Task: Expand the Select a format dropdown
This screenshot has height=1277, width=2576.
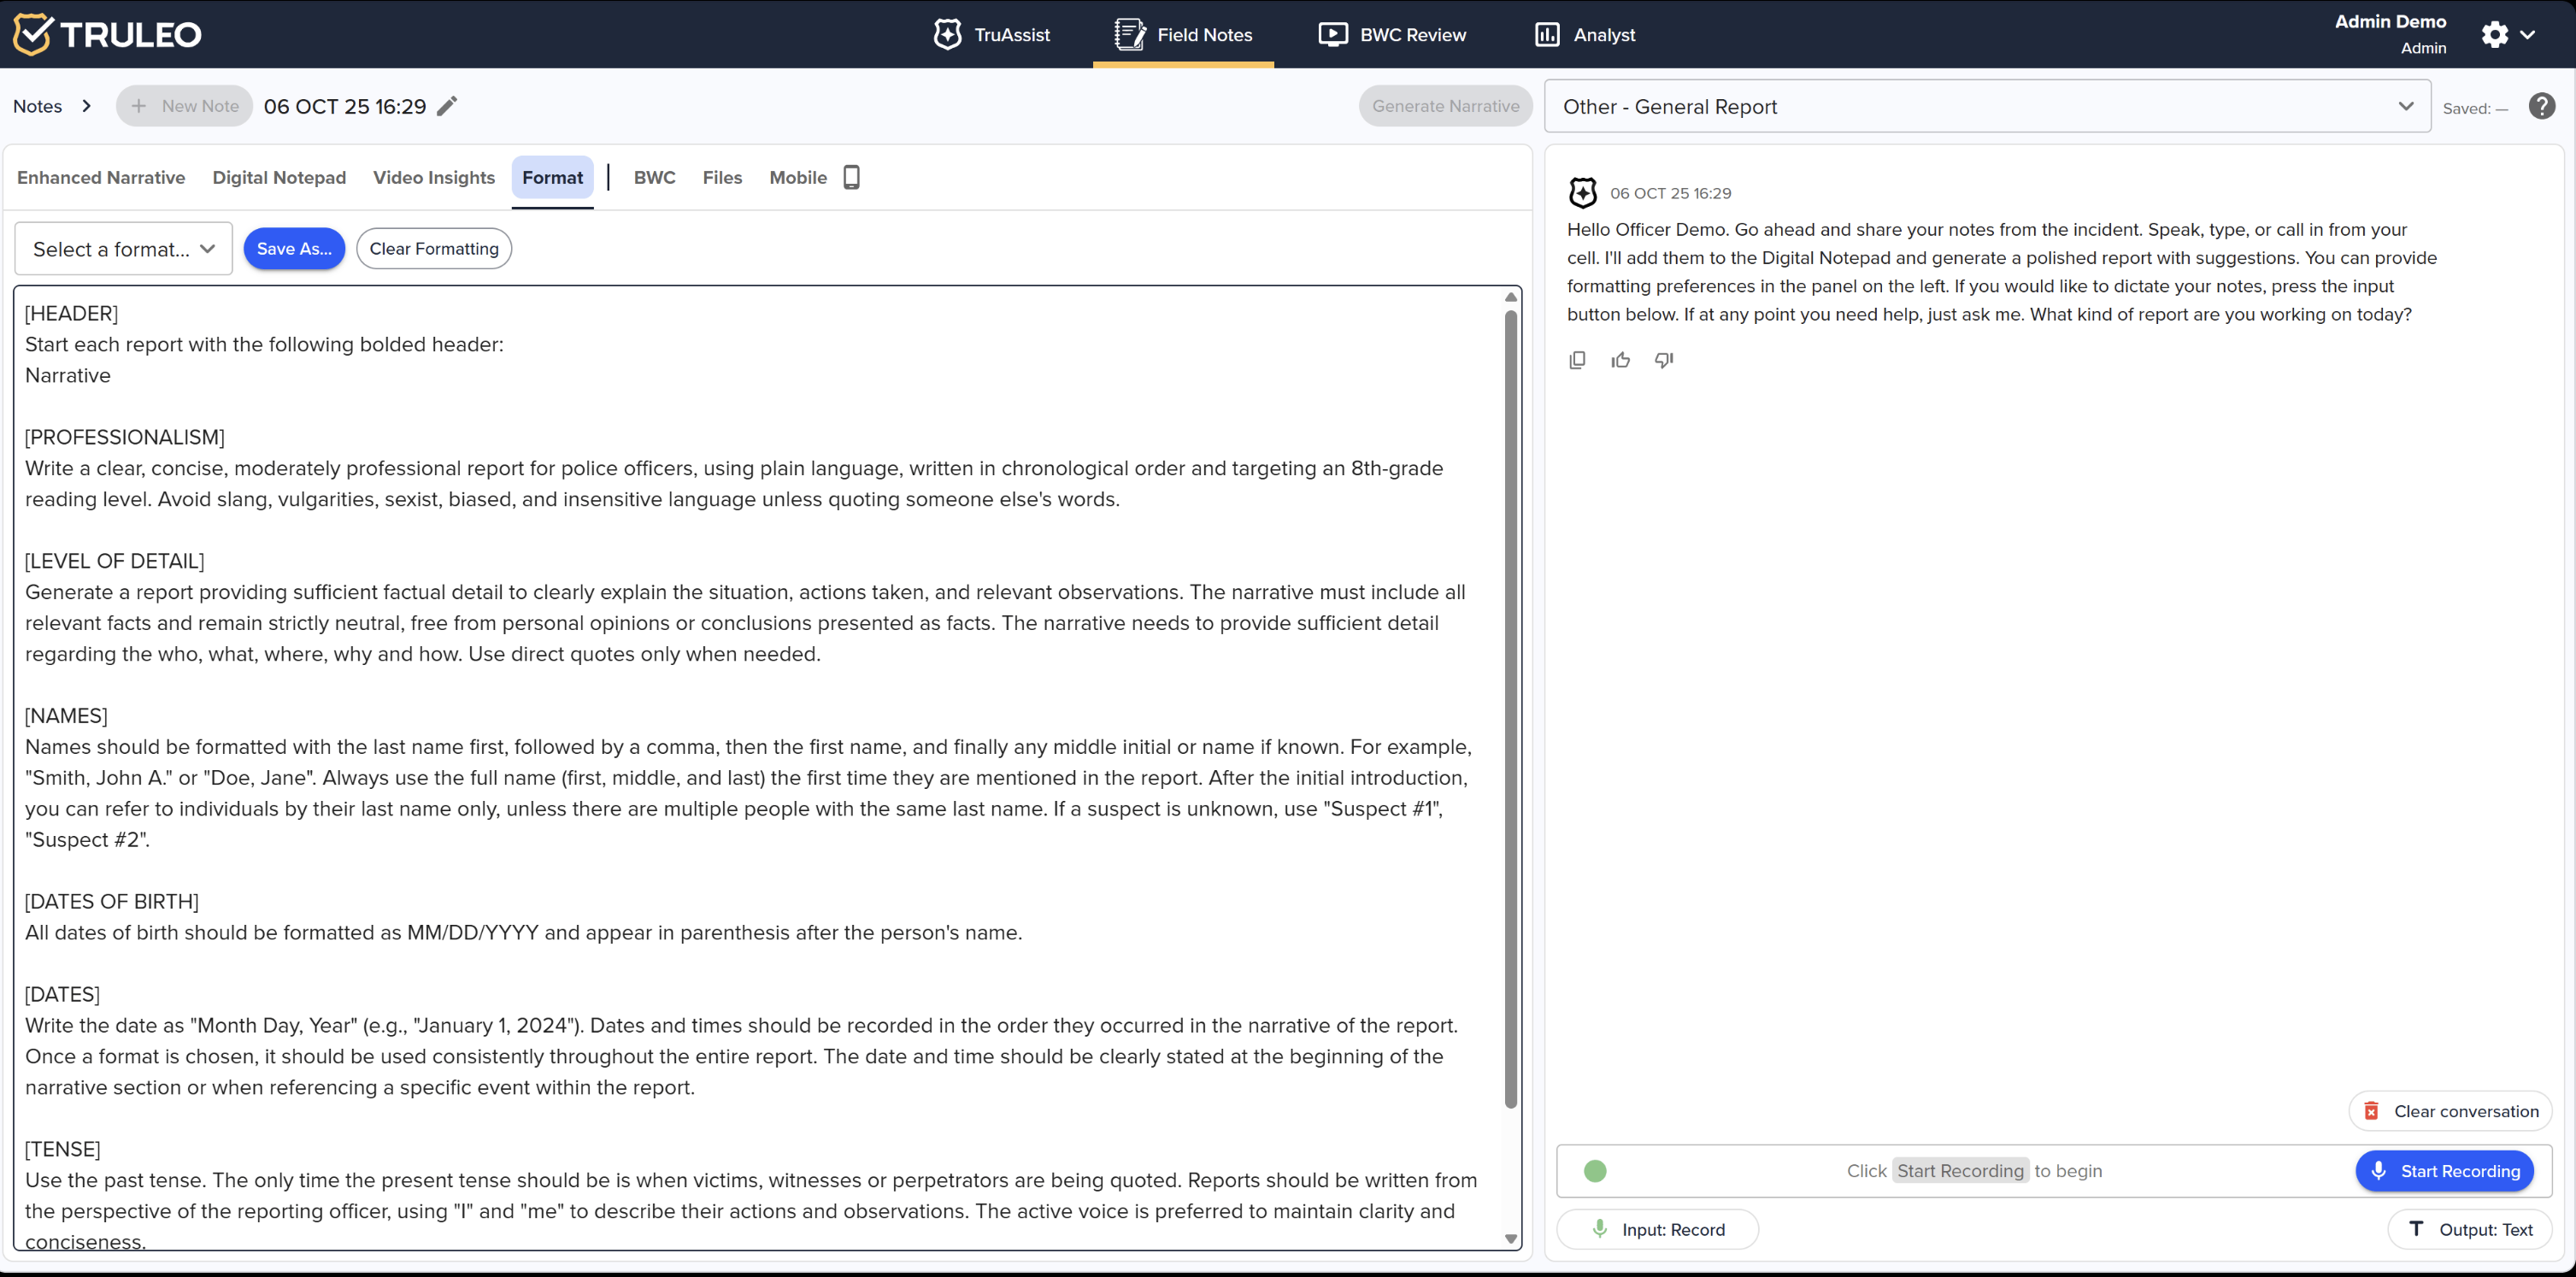Action: click(124, 249)
